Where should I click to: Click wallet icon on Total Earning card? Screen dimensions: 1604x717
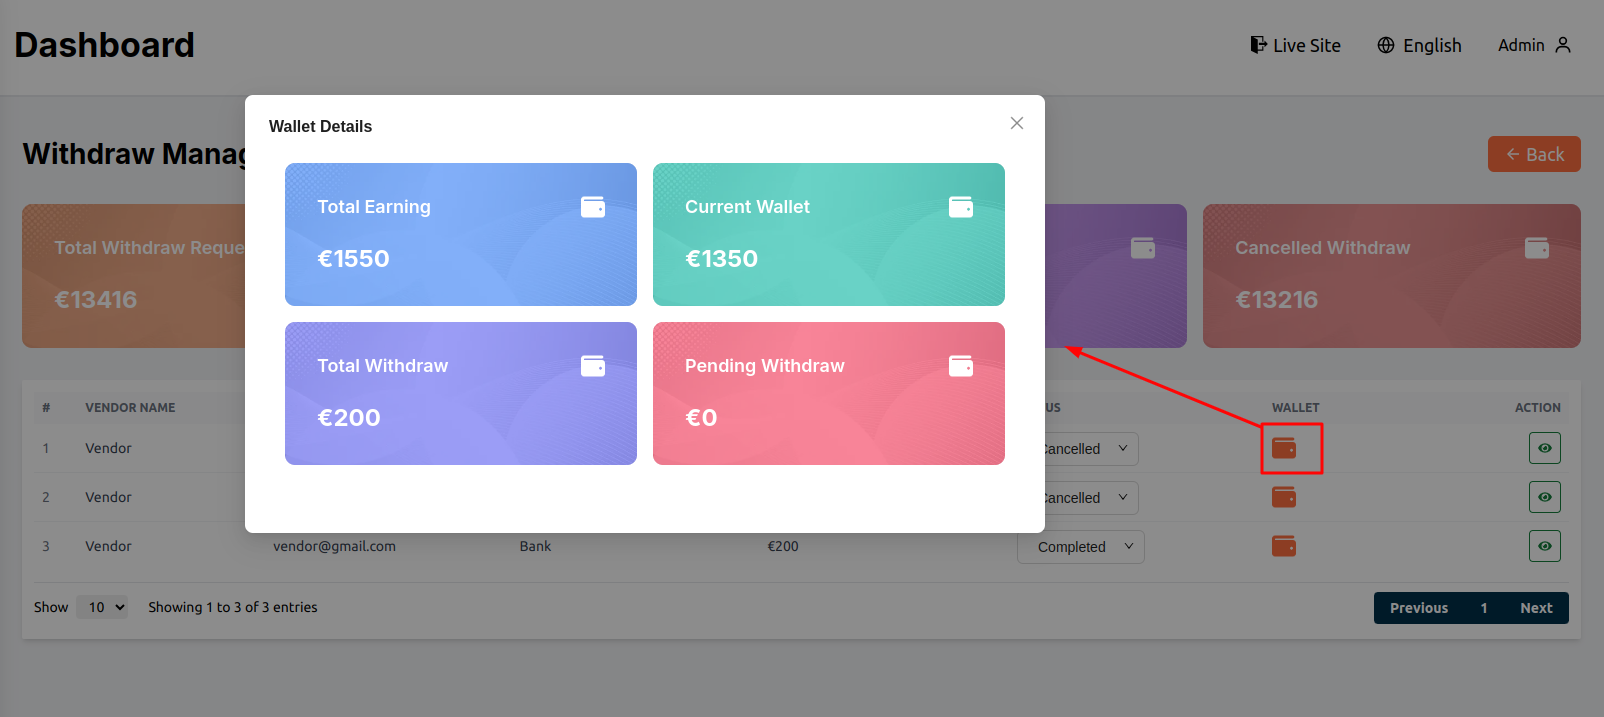click(593, 207)
